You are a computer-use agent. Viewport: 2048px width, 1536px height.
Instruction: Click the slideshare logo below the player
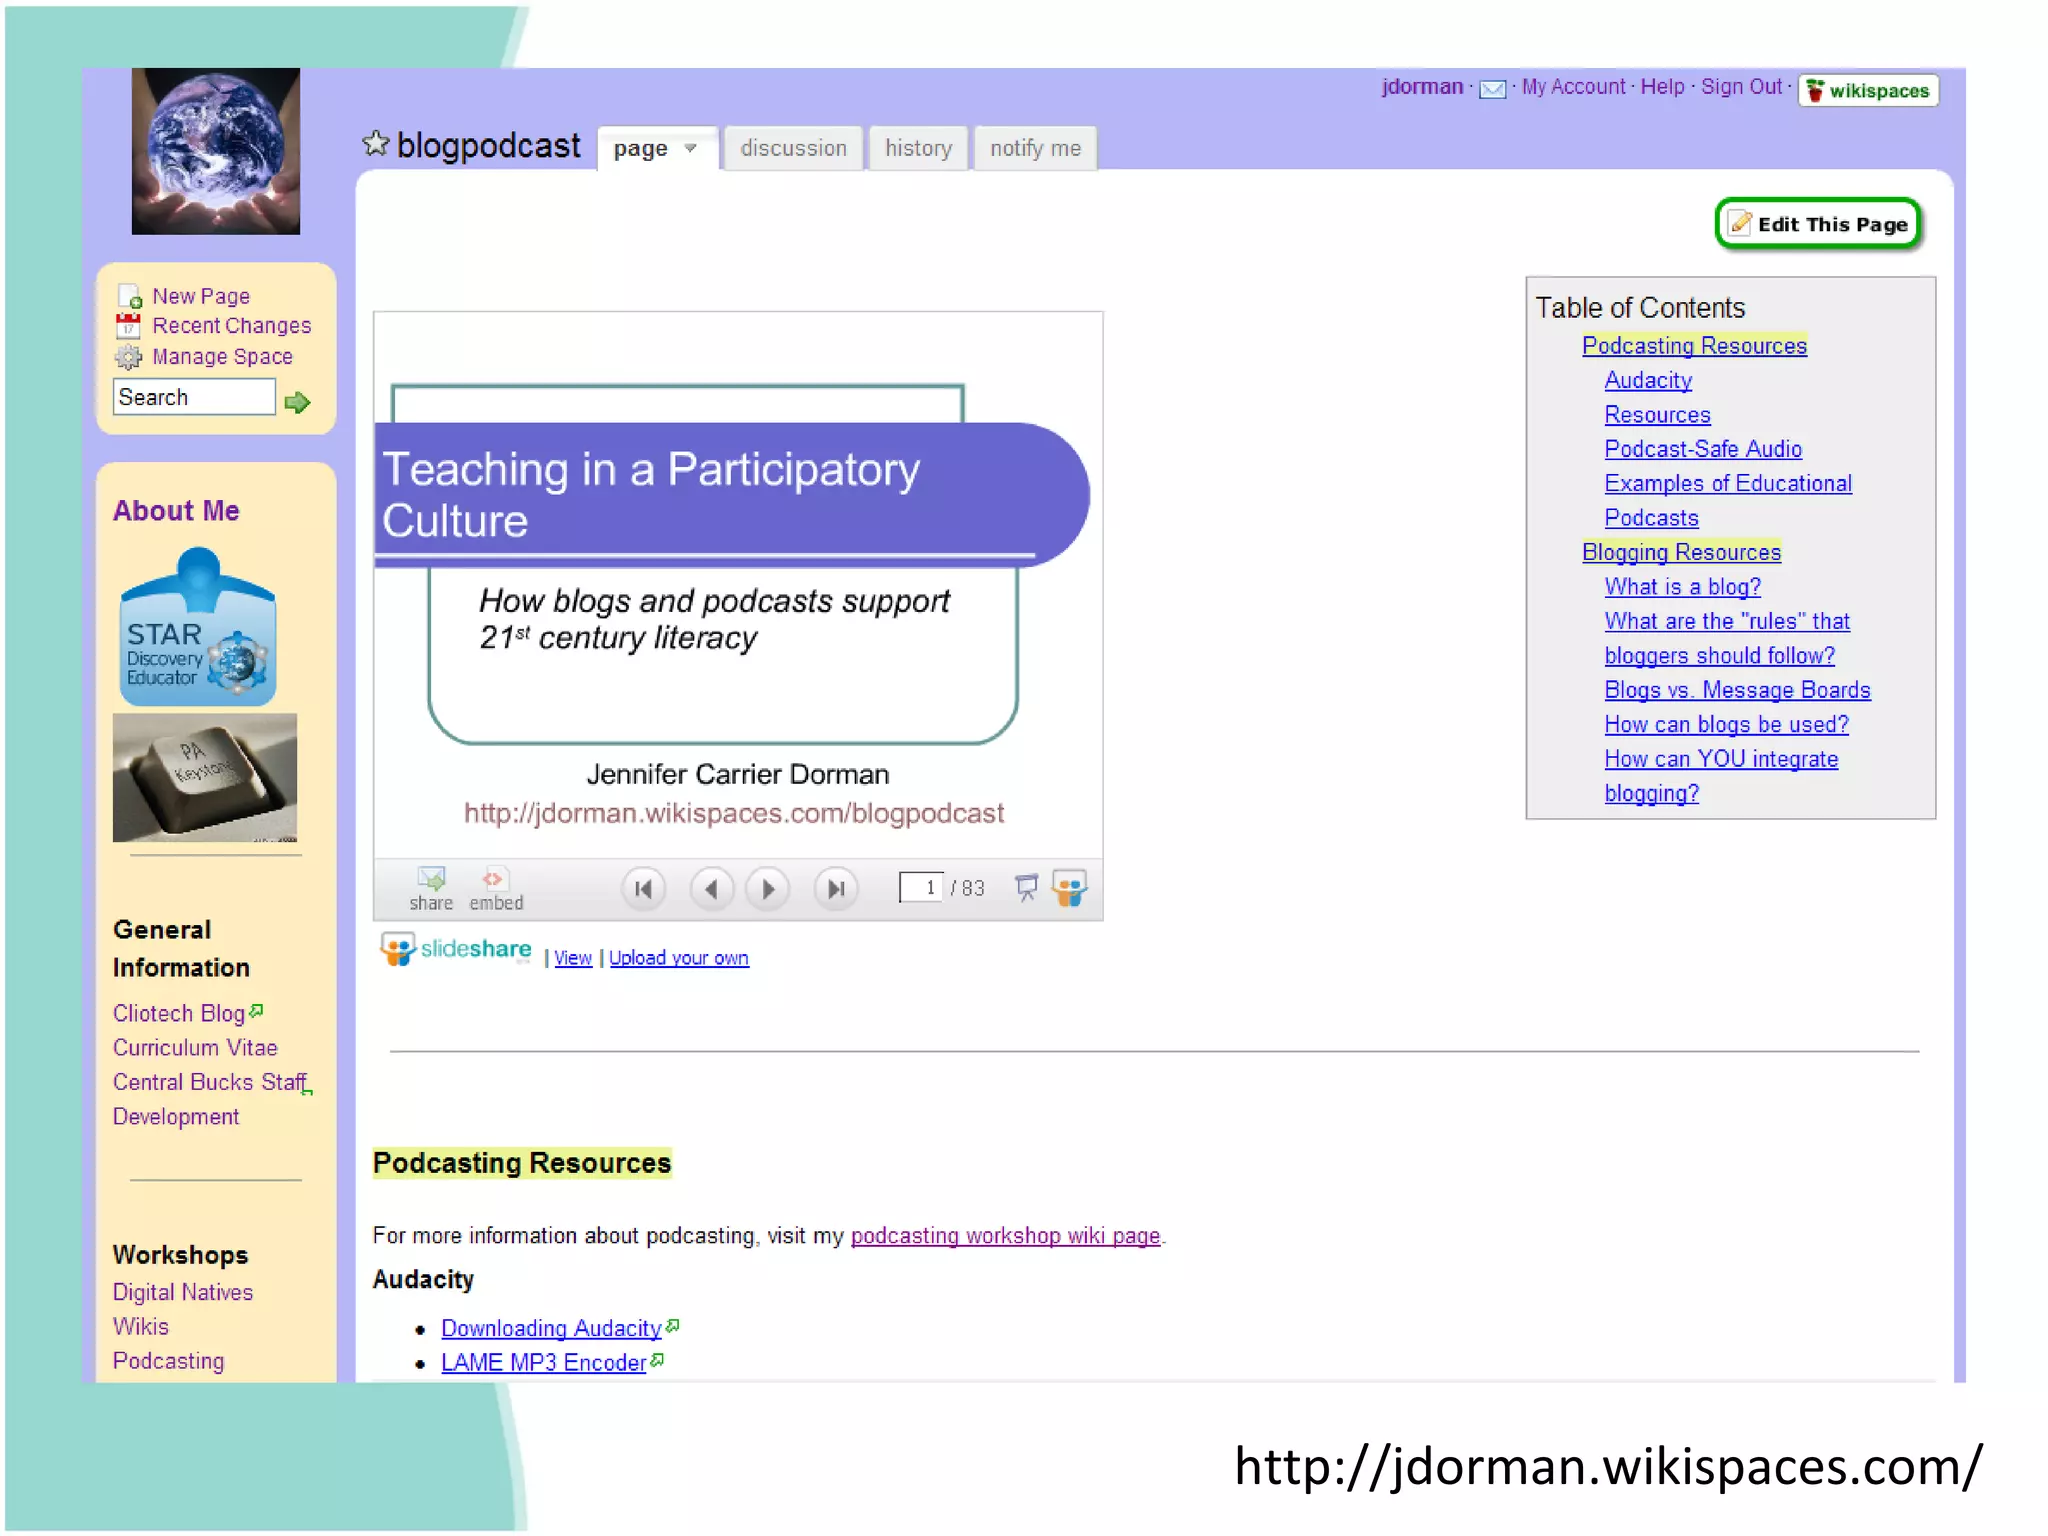pos(456,949)
